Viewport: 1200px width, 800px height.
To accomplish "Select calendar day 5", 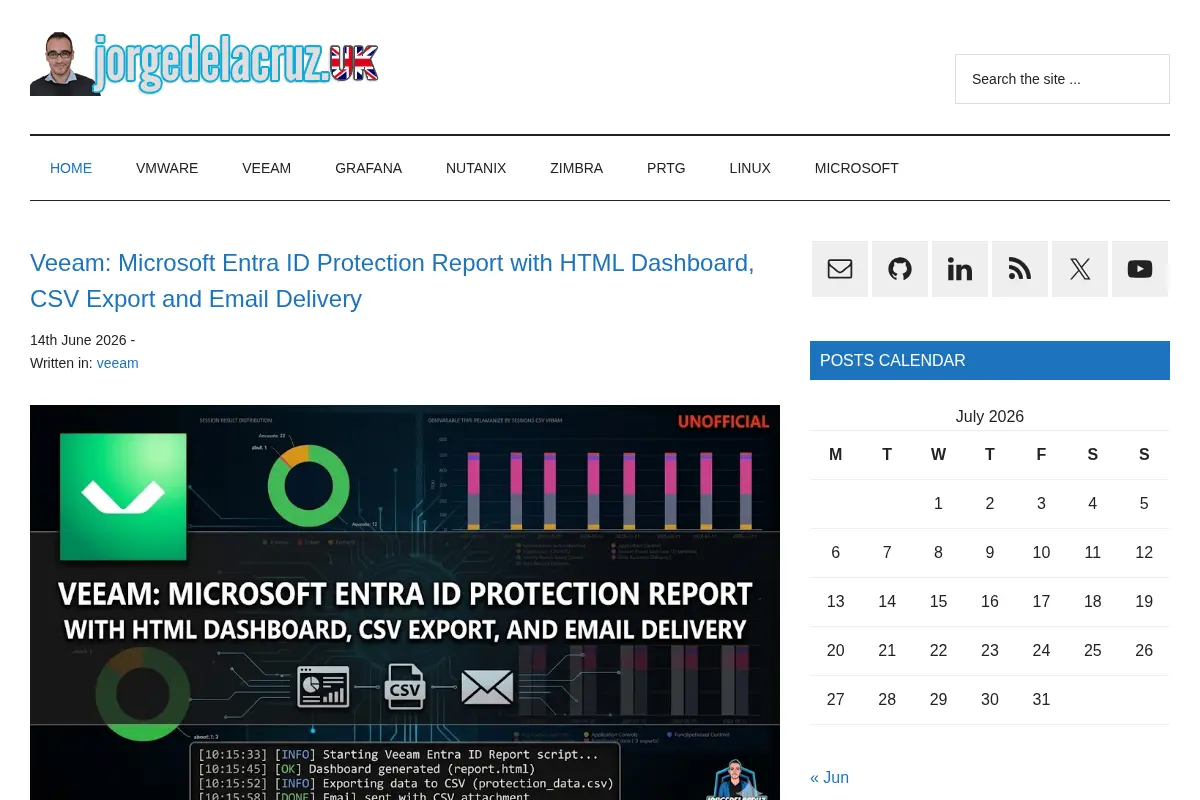I will tap(1144, 504).
